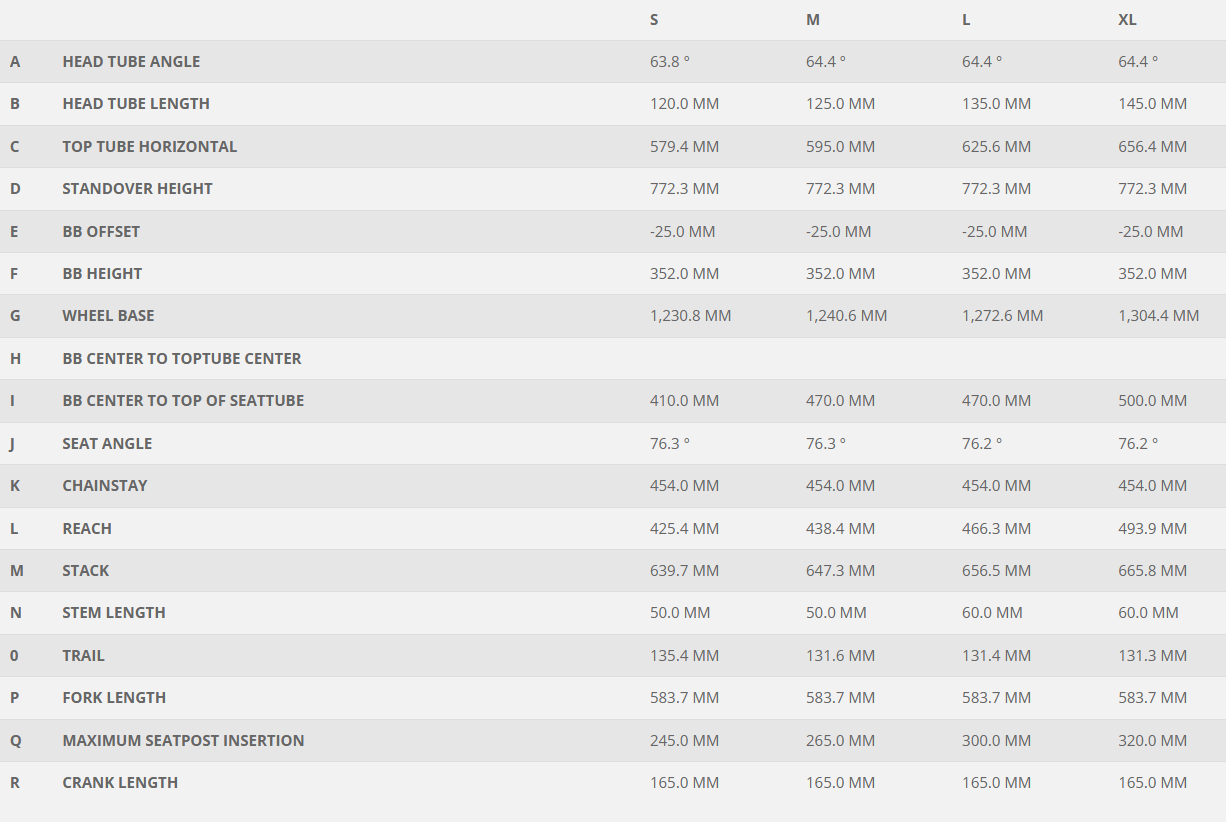Click the S size column header
This screenshot has width=1226, height=822.
[654, 20]
